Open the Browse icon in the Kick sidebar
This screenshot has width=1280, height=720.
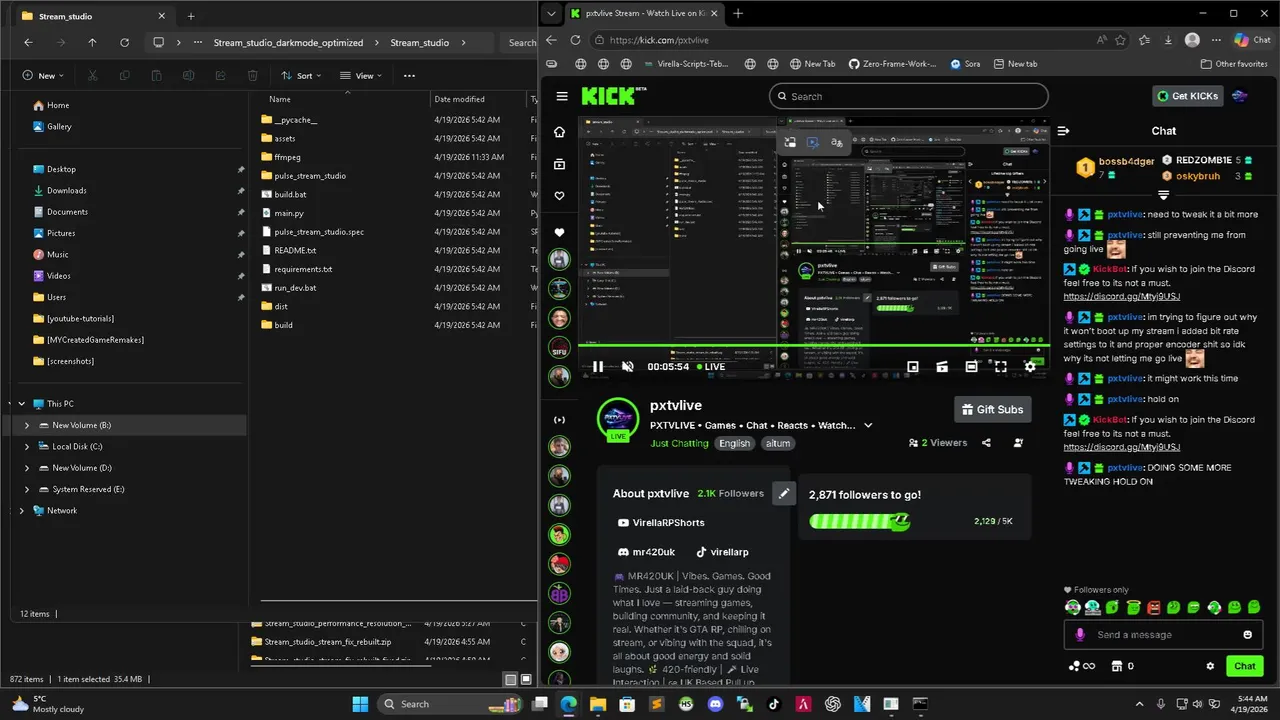coord(560,164)
